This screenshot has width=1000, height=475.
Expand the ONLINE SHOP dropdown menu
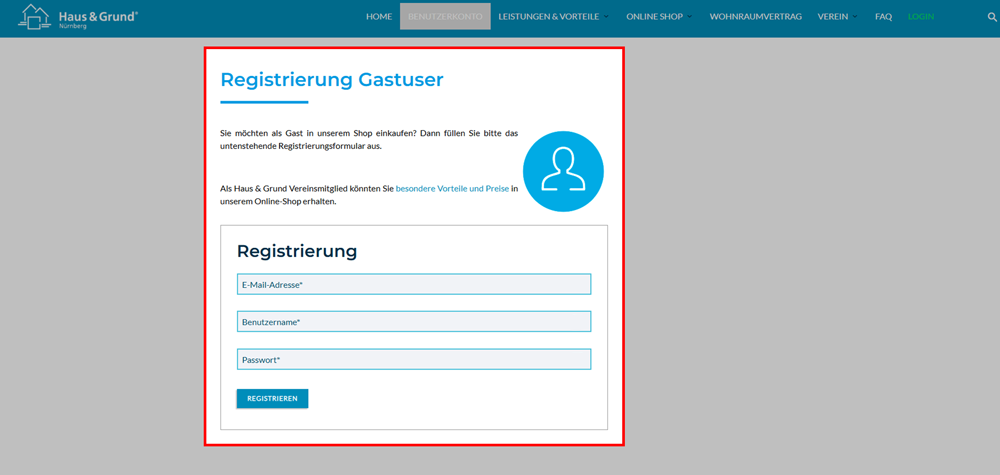[658, 17]
